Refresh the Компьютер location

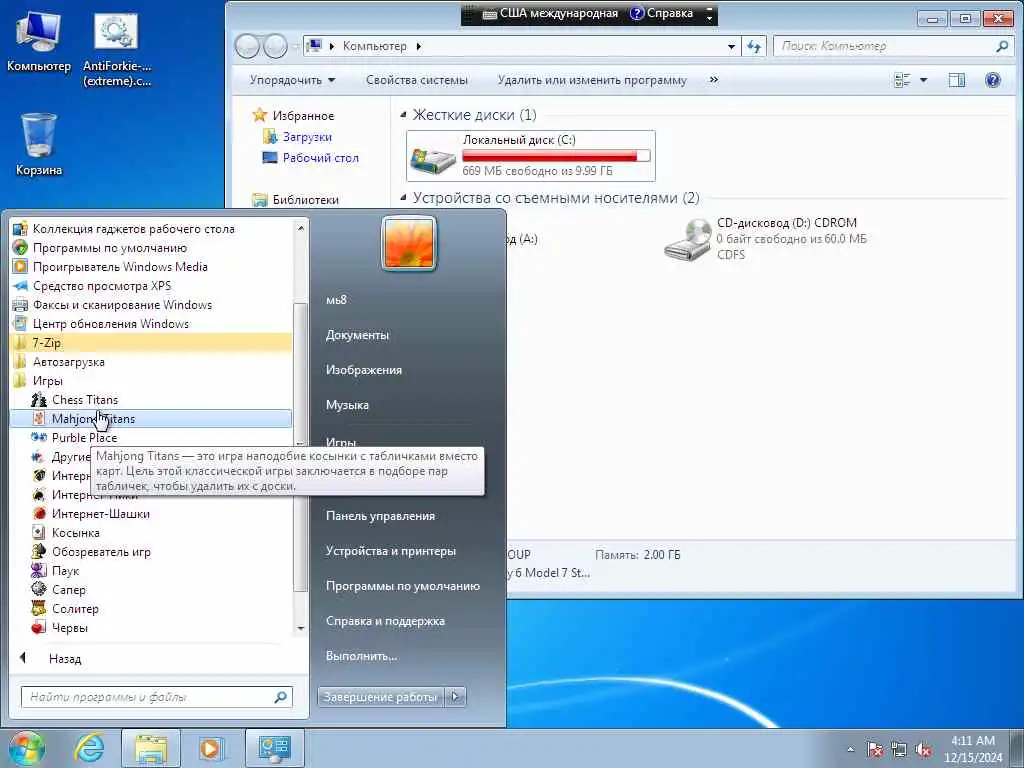[x=754, y=46]
